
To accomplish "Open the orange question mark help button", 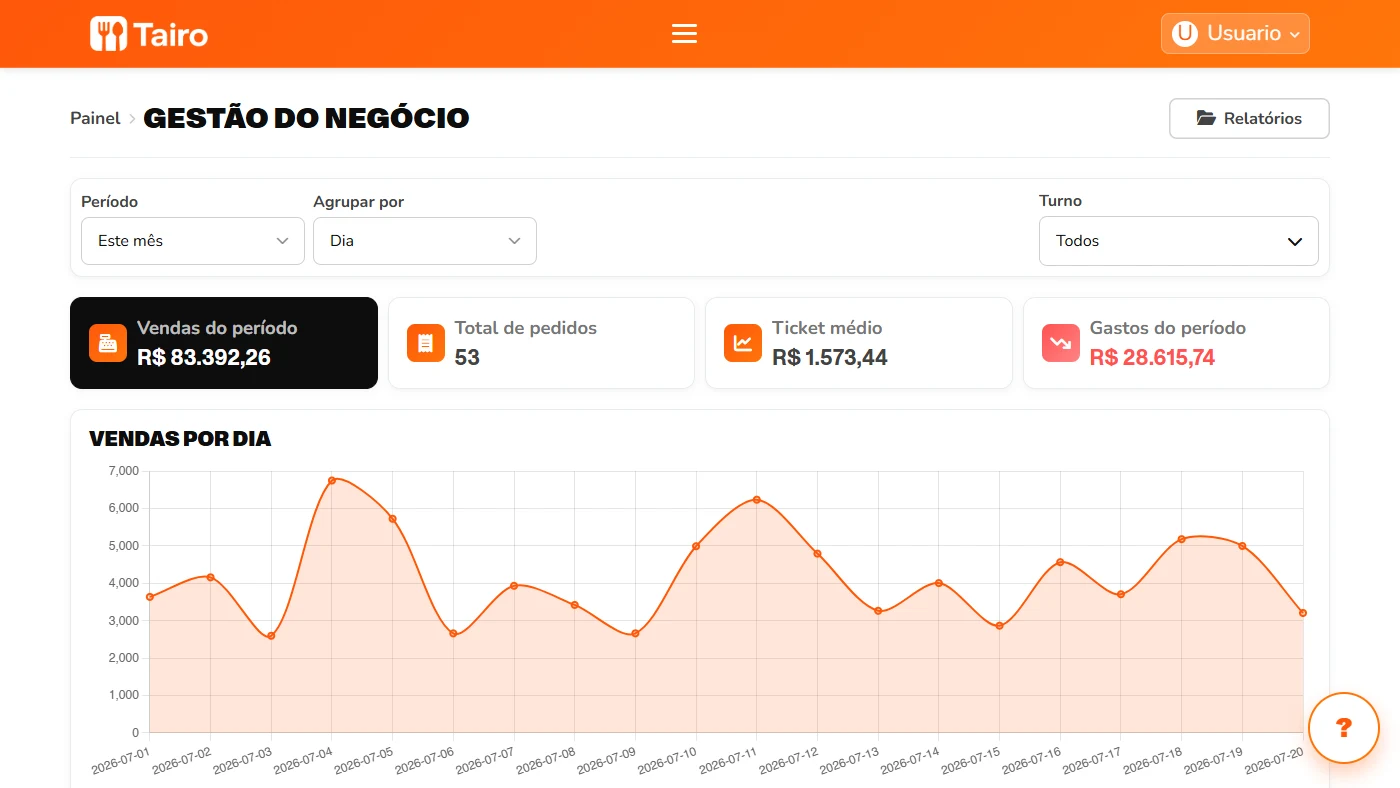I will pyautogui.click(x=1344, y=728).
